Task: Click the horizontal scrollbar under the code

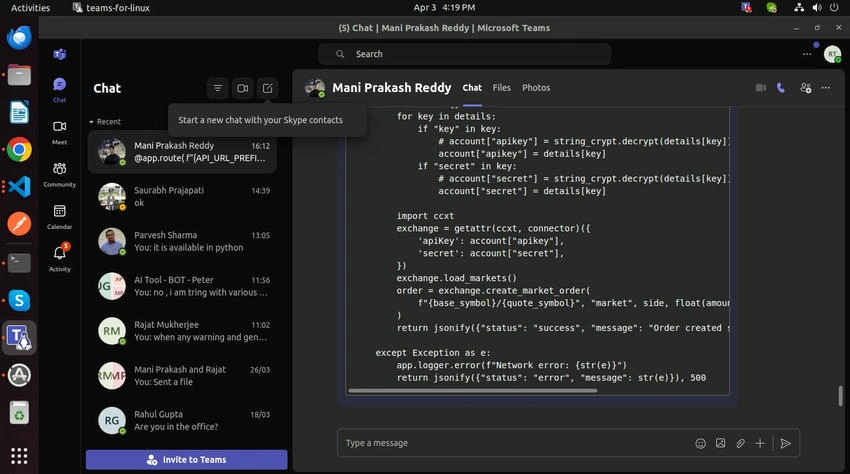Action: [x=472, y=390]
